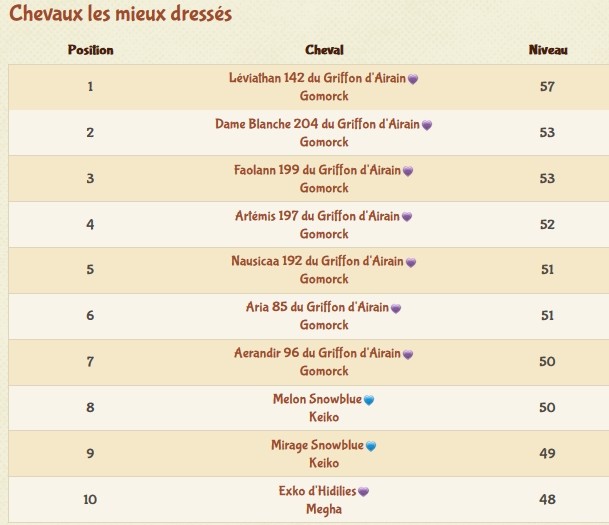Click level 51 in Aria row

coord(547,315)
